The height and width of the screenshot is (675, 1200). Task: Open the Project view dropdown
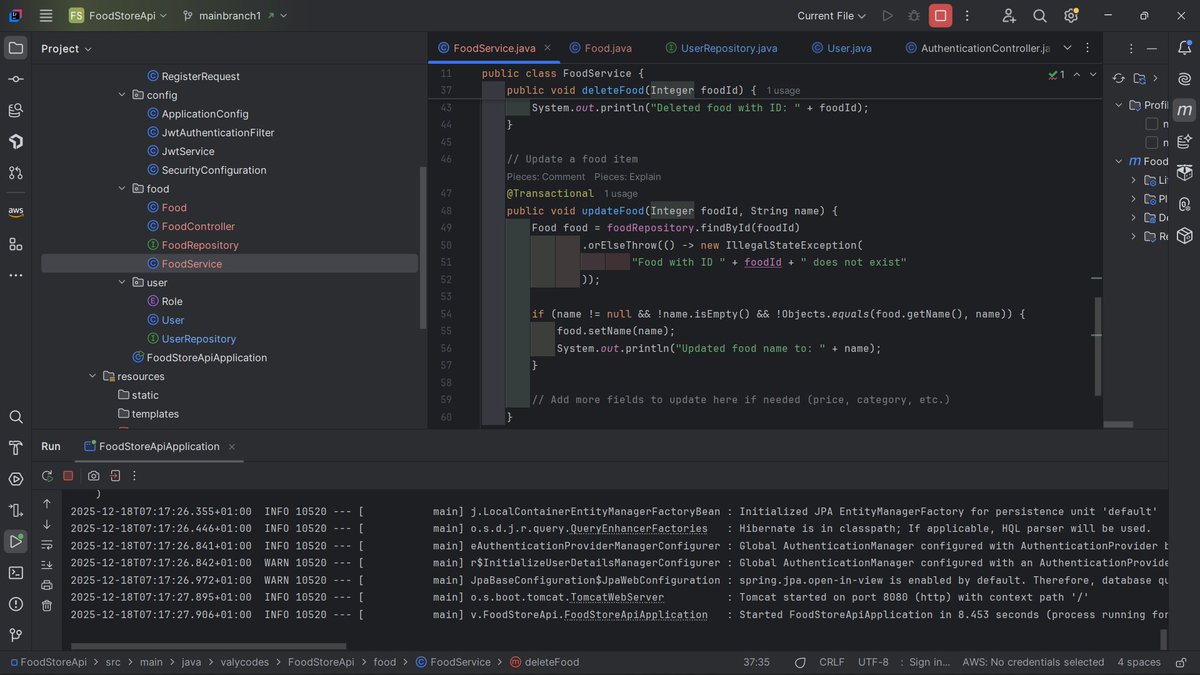[x=66, y=48]
